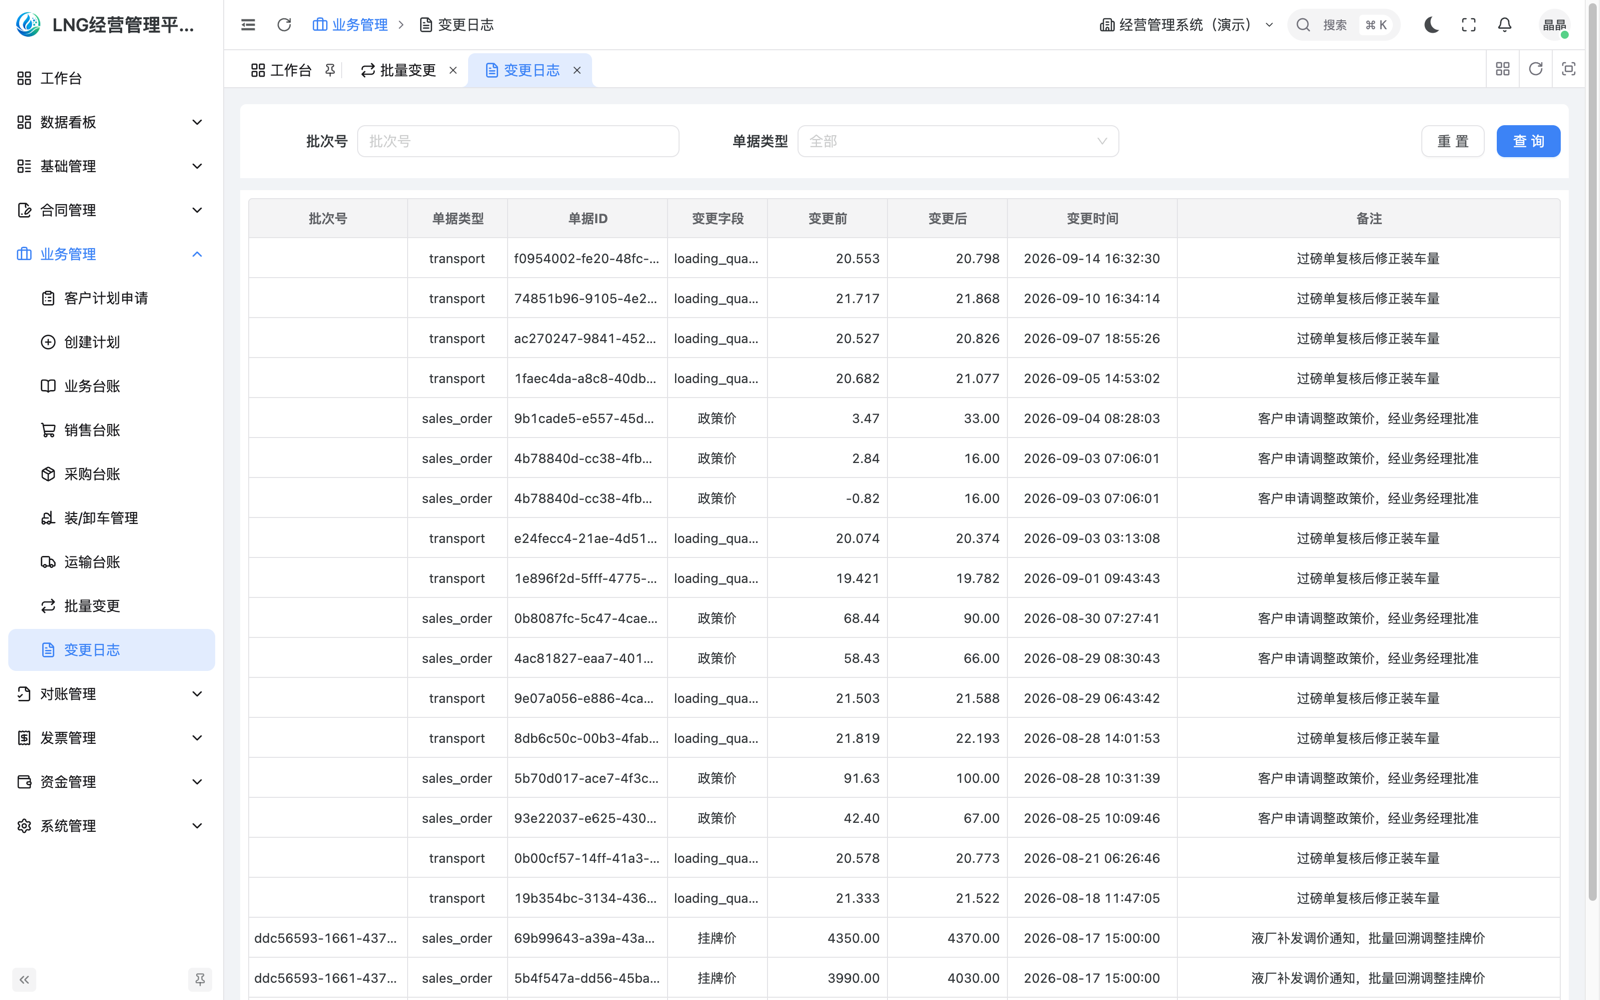Click the refresh icon beside breadcrumb
This screenshot has height=1000, width=1600.
point(284,25)
